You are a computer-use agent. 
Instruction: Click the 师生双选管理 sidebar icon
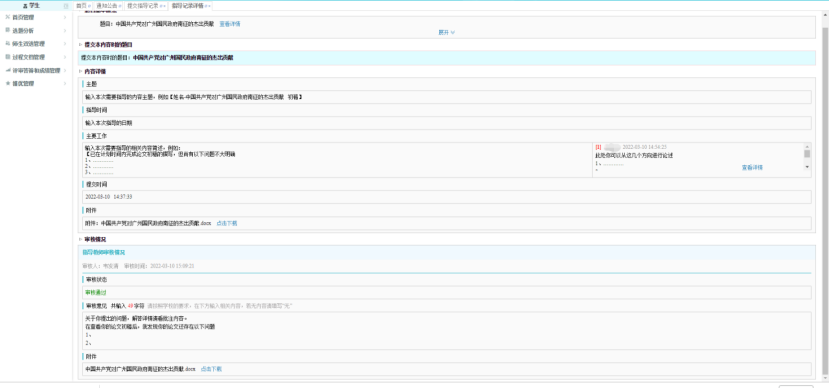(7, 43)
